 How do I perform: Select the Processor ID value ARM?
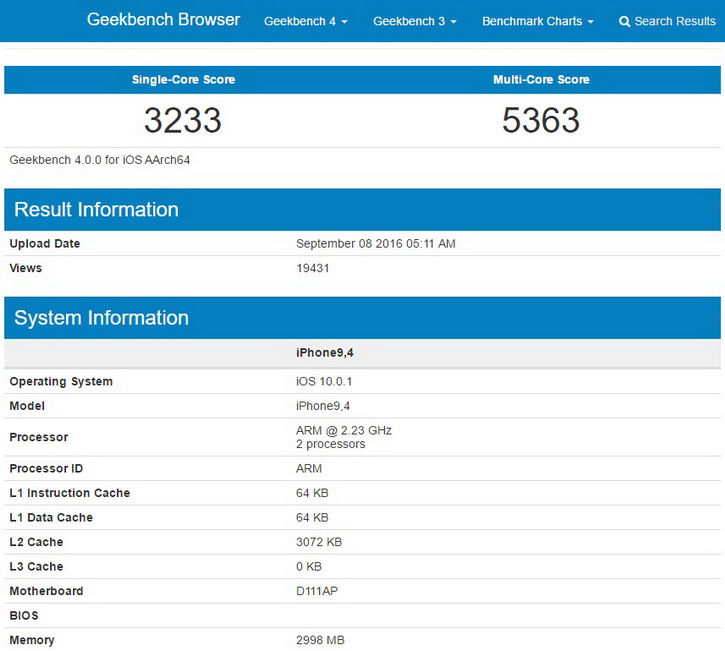tap(309, 468)
